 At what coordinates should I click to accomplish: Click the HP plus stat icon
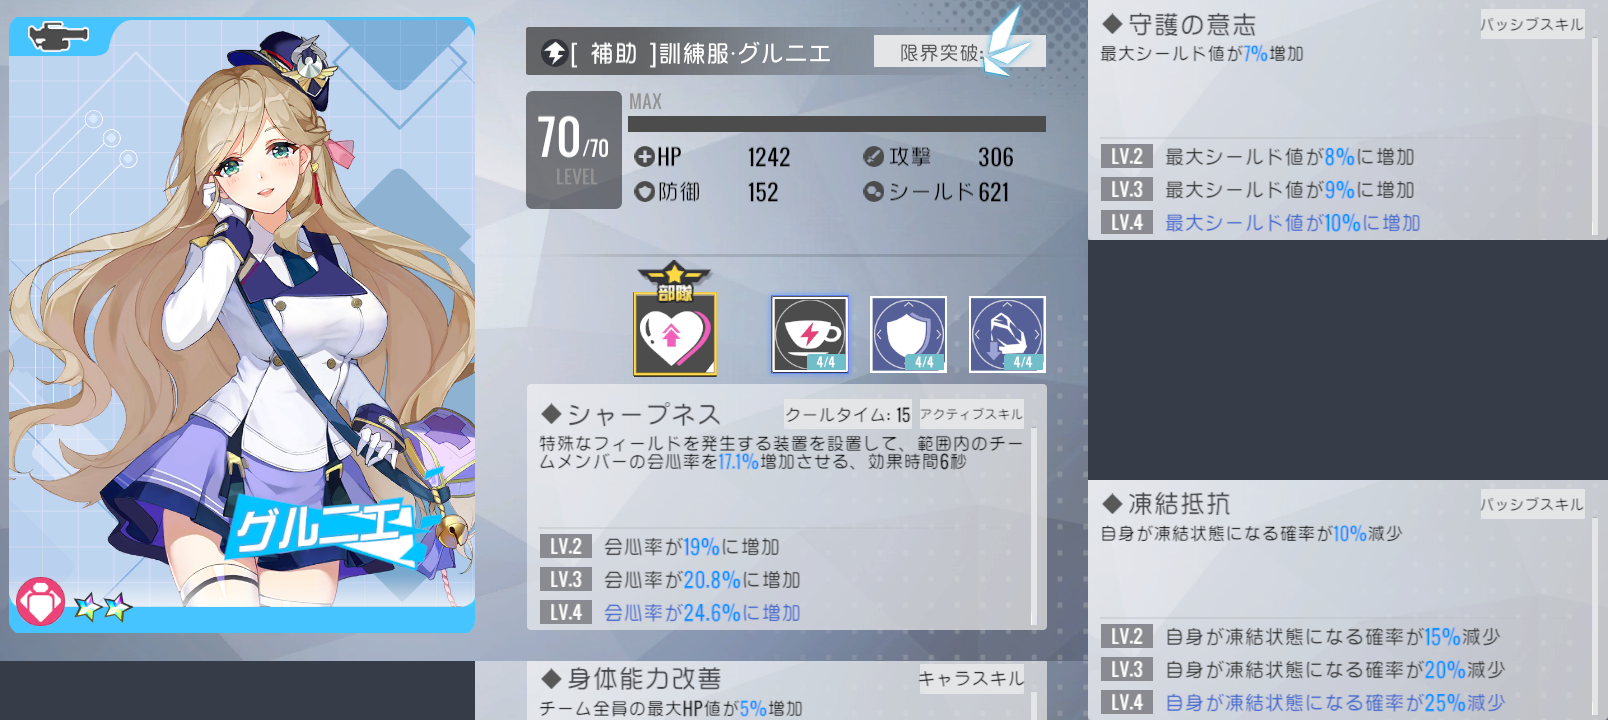tap(644, 157)
